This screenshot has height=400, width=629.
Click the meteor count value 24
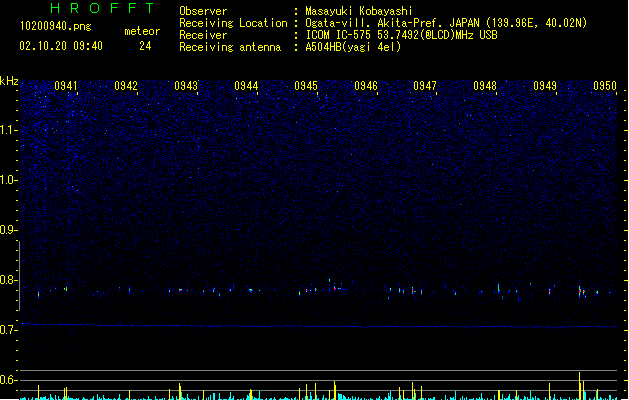coord(145,46)
